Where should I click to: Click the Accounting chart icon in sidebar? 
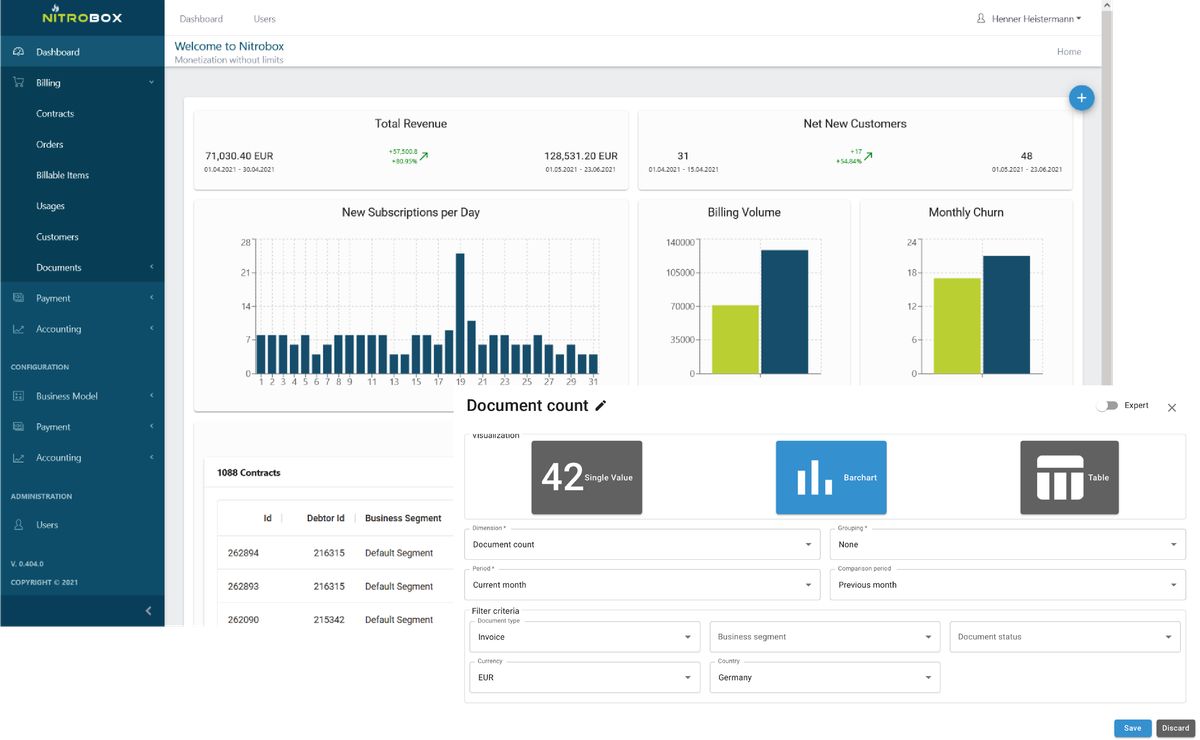[17, 328]
